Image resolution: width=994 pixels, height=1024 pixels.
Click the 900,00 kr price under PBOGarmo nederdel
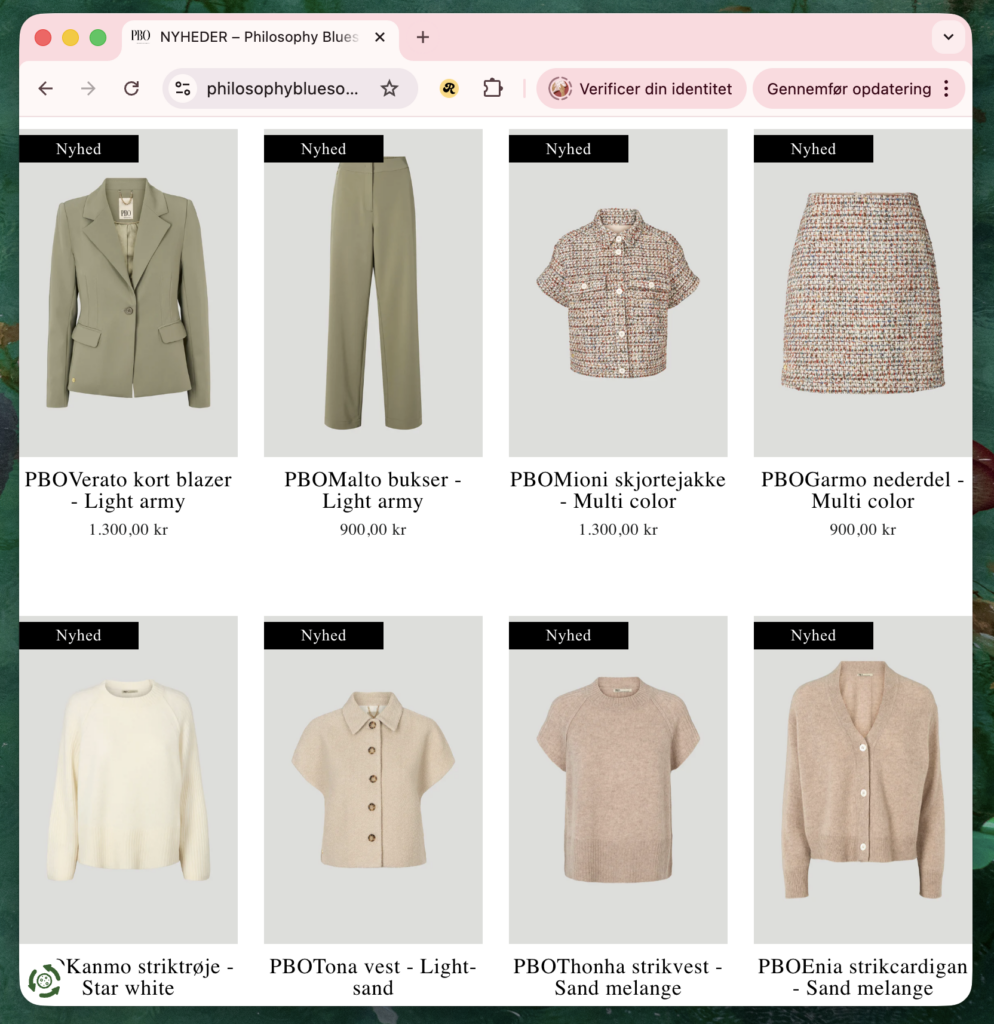(863, 530)
